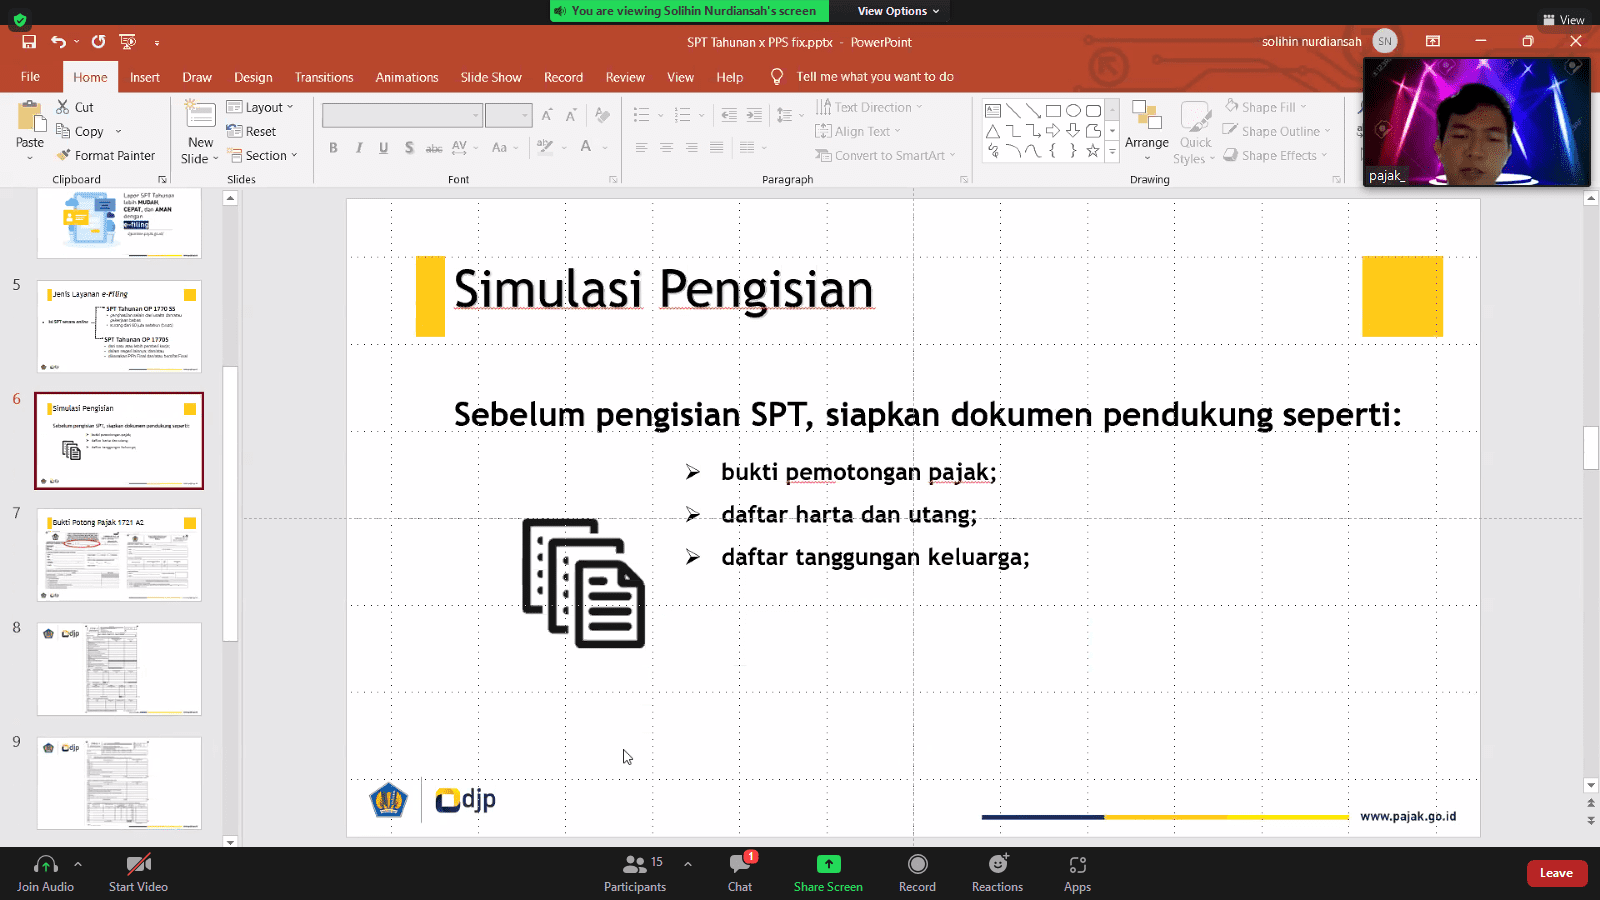The width and height of the screenshot is (1600, 900).
Task: Open the Section dropdown
Action: click(x=264, y=156)
